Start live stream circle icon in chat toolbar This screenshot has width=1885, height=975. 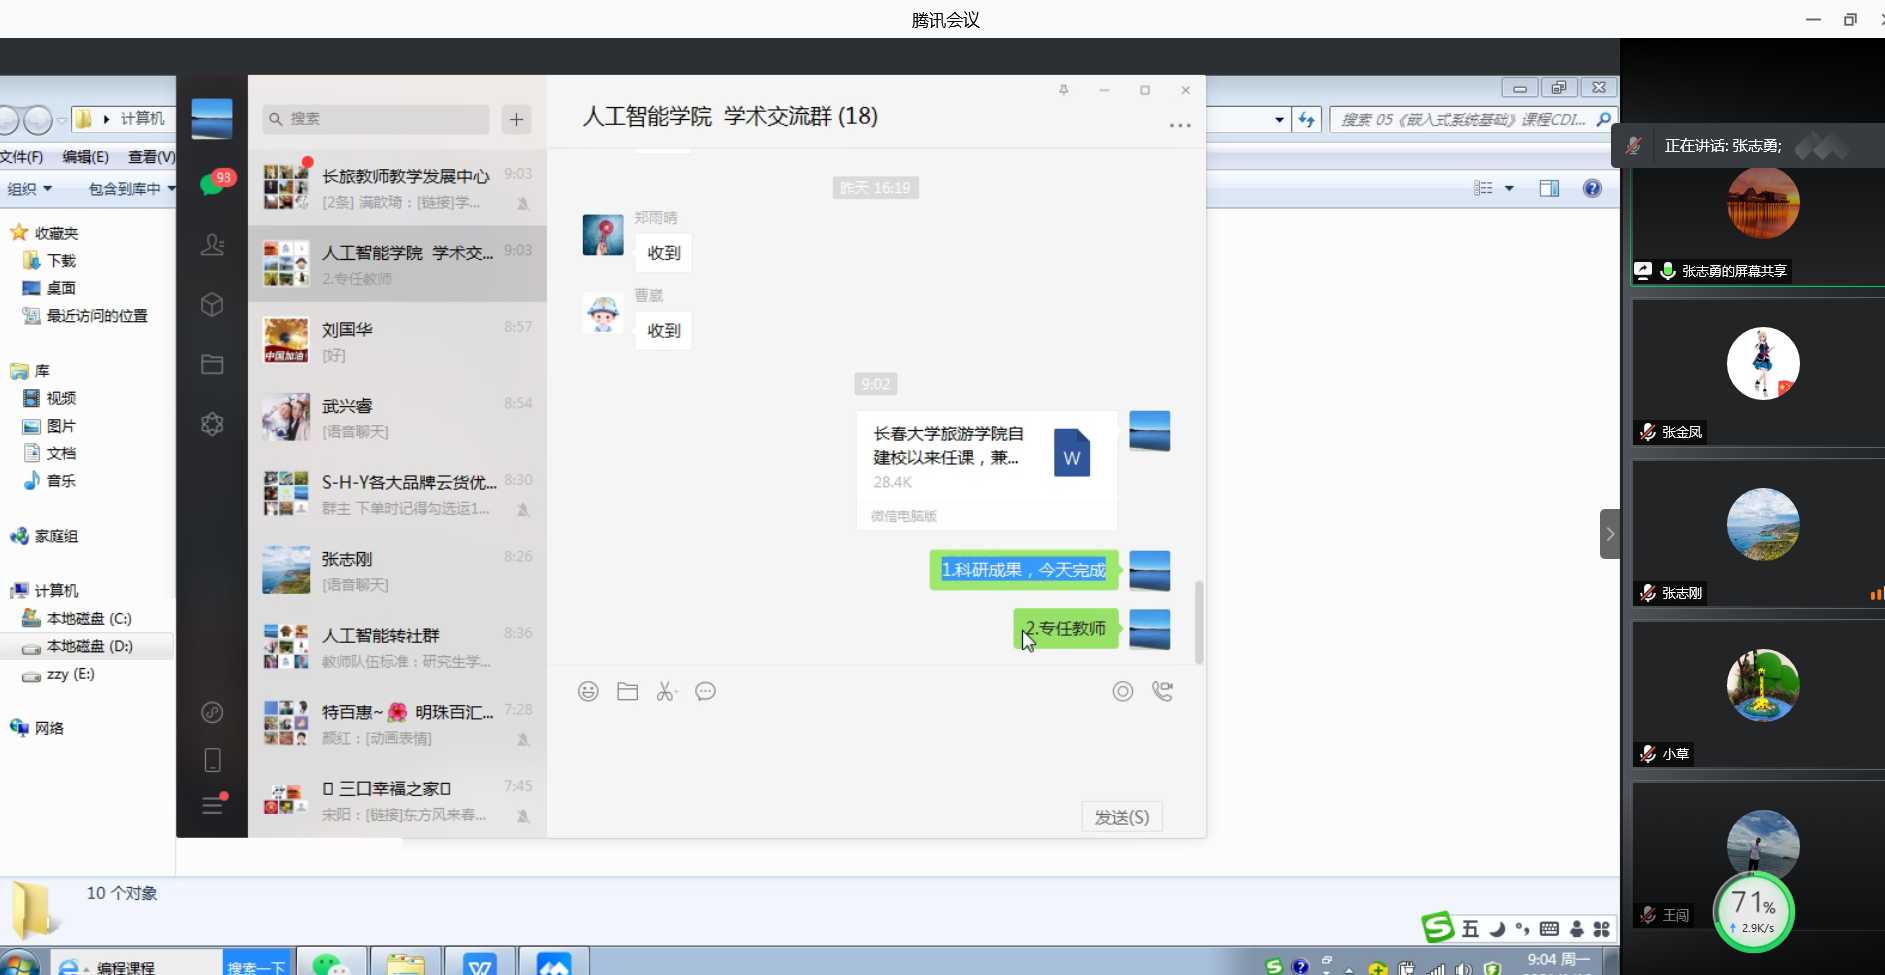point(1123,691)
